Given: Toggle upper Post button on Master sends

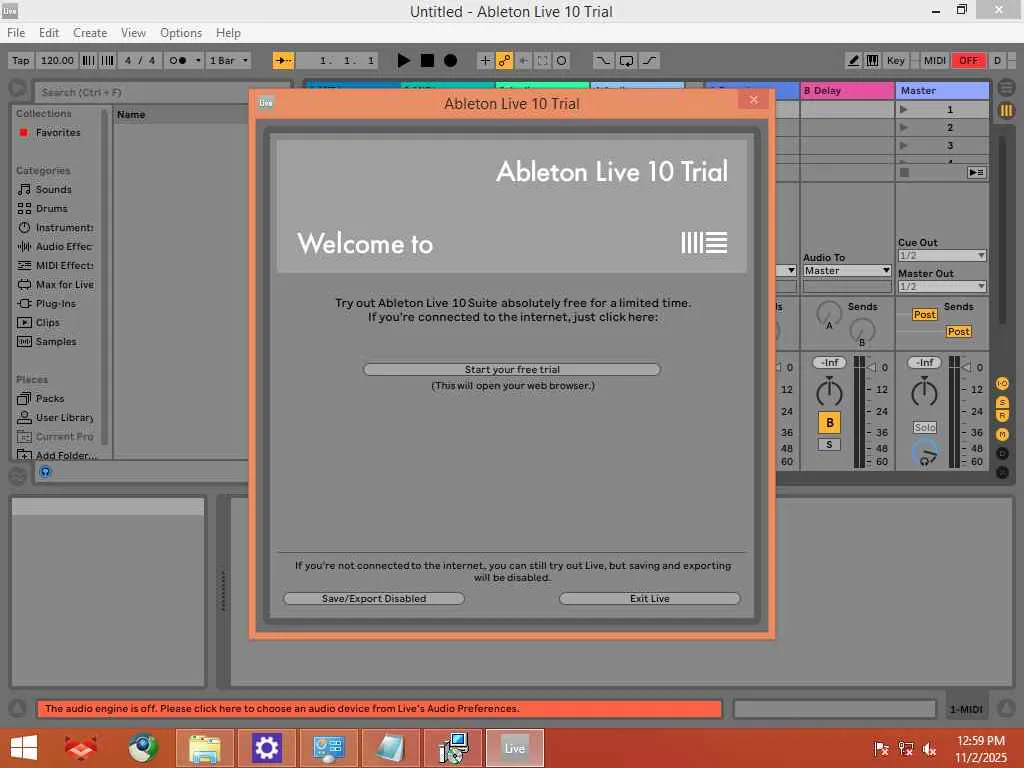Looking at the screenshot, I should [x=924, y=314].
